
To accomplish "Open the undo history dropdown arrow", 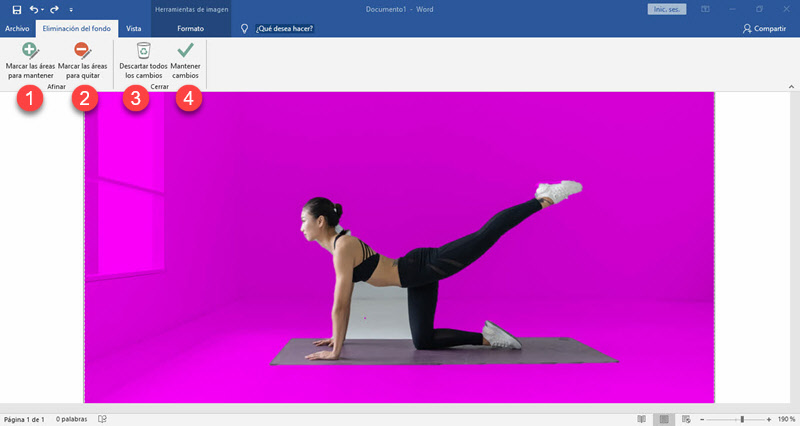I will pos(44,9).
